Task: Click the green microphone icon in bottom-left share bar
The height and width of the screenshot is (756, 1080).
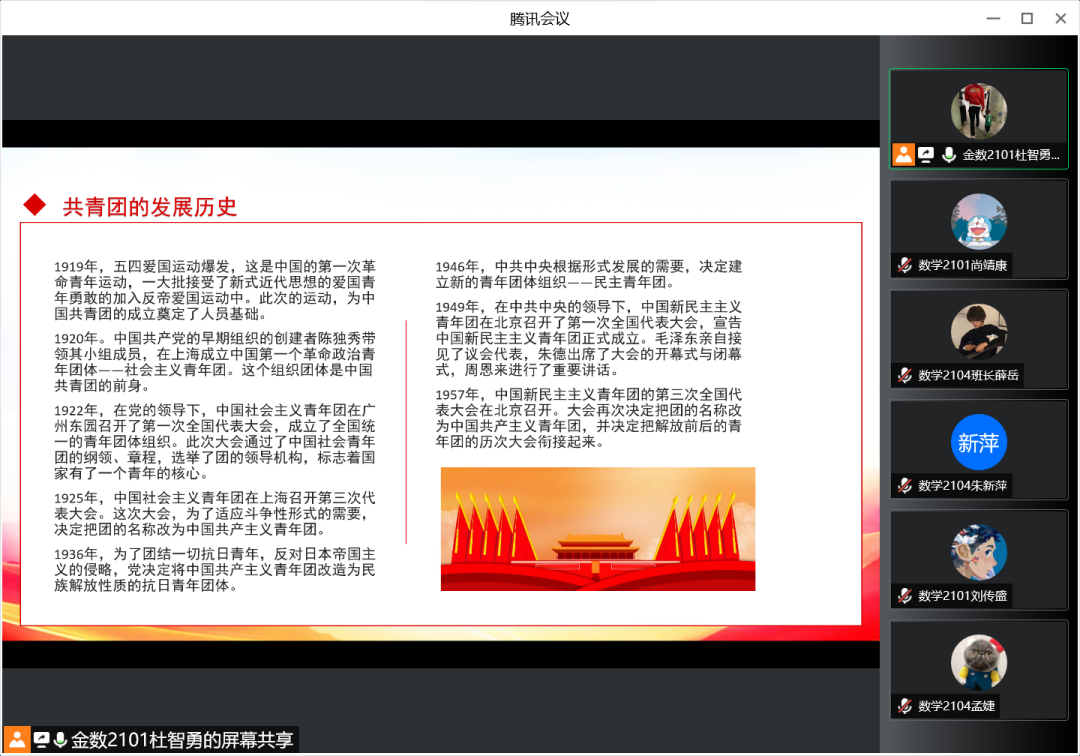Action: (60, 740)
